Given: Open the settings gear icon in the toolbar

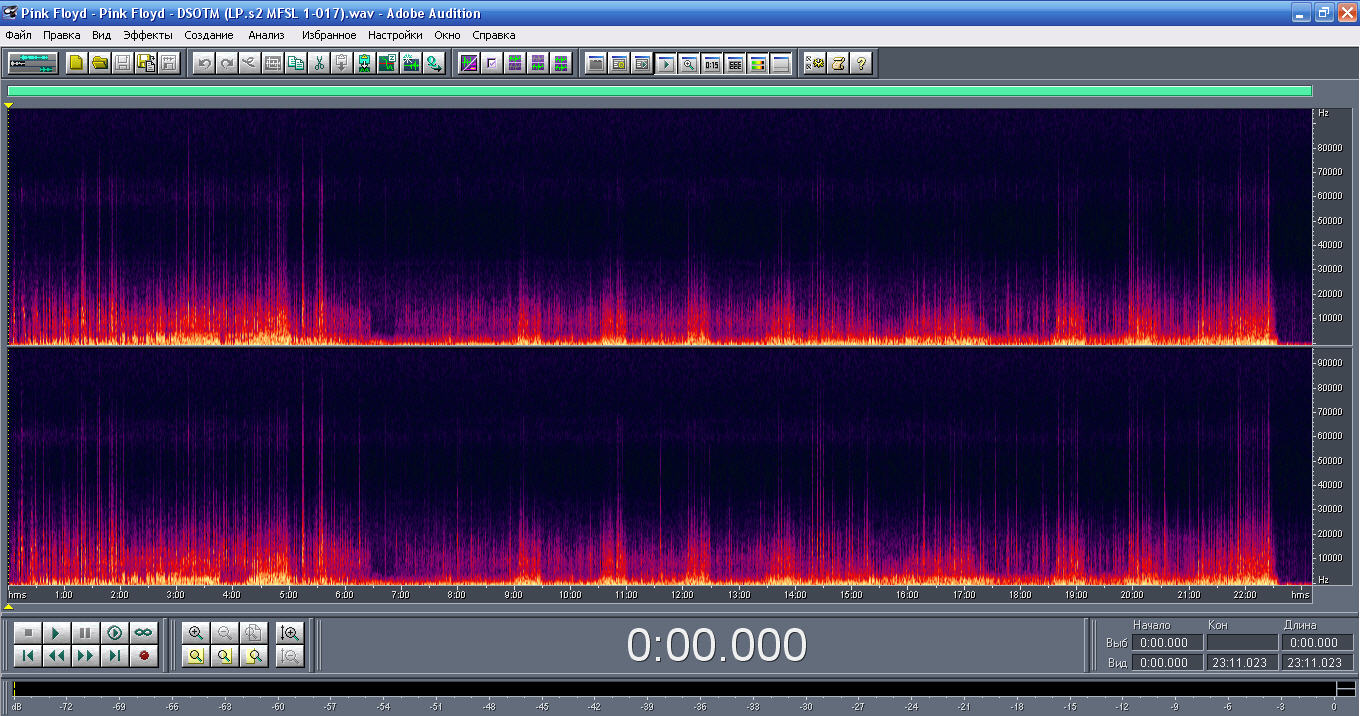Looking at the screenshot, I should click(815, 63).
